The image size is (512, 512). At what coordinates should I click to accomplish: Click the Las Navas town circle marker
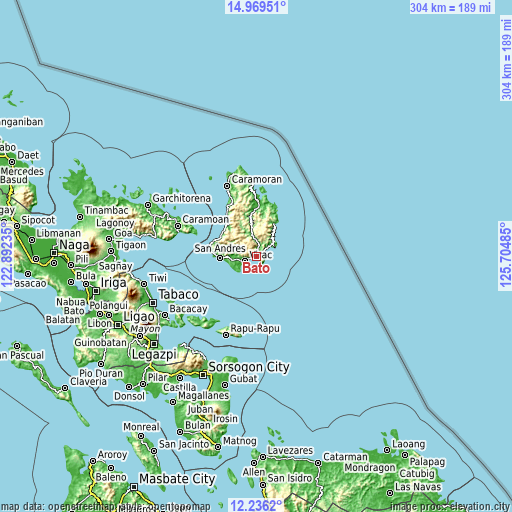390,493
